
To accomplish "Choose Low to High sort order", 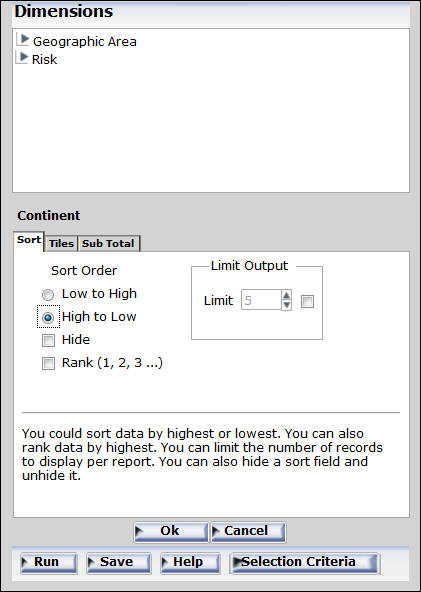I will pyautogui.click(x=48, y=294).
